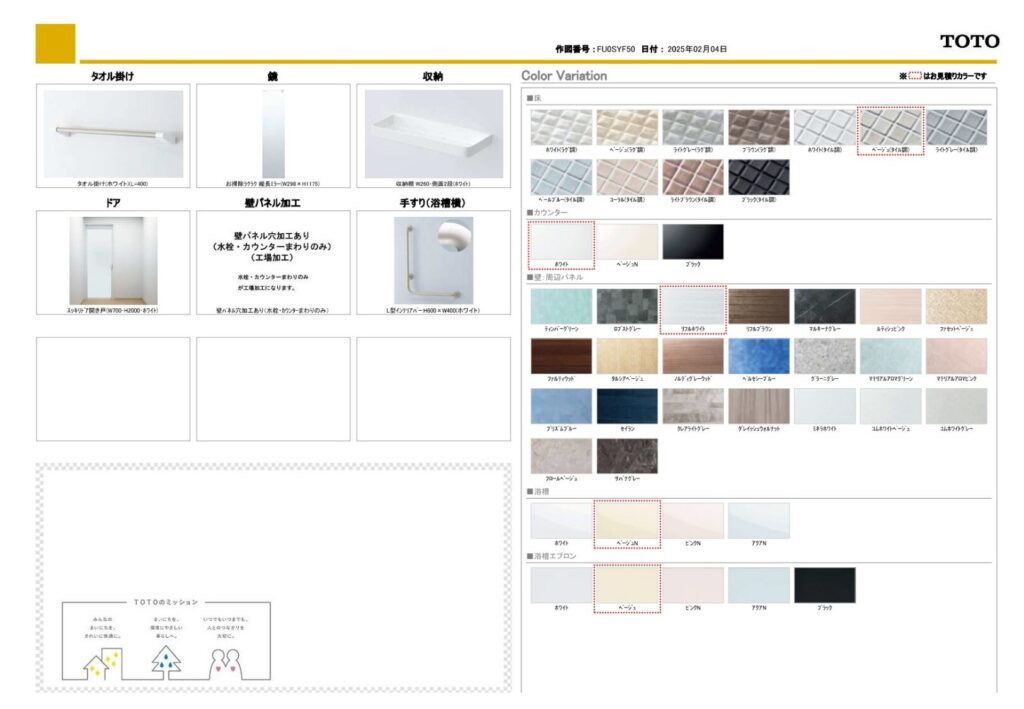This screenshot has height=709, width=1024.
Task: Select the towel bar product image
Action: [113, 133]
